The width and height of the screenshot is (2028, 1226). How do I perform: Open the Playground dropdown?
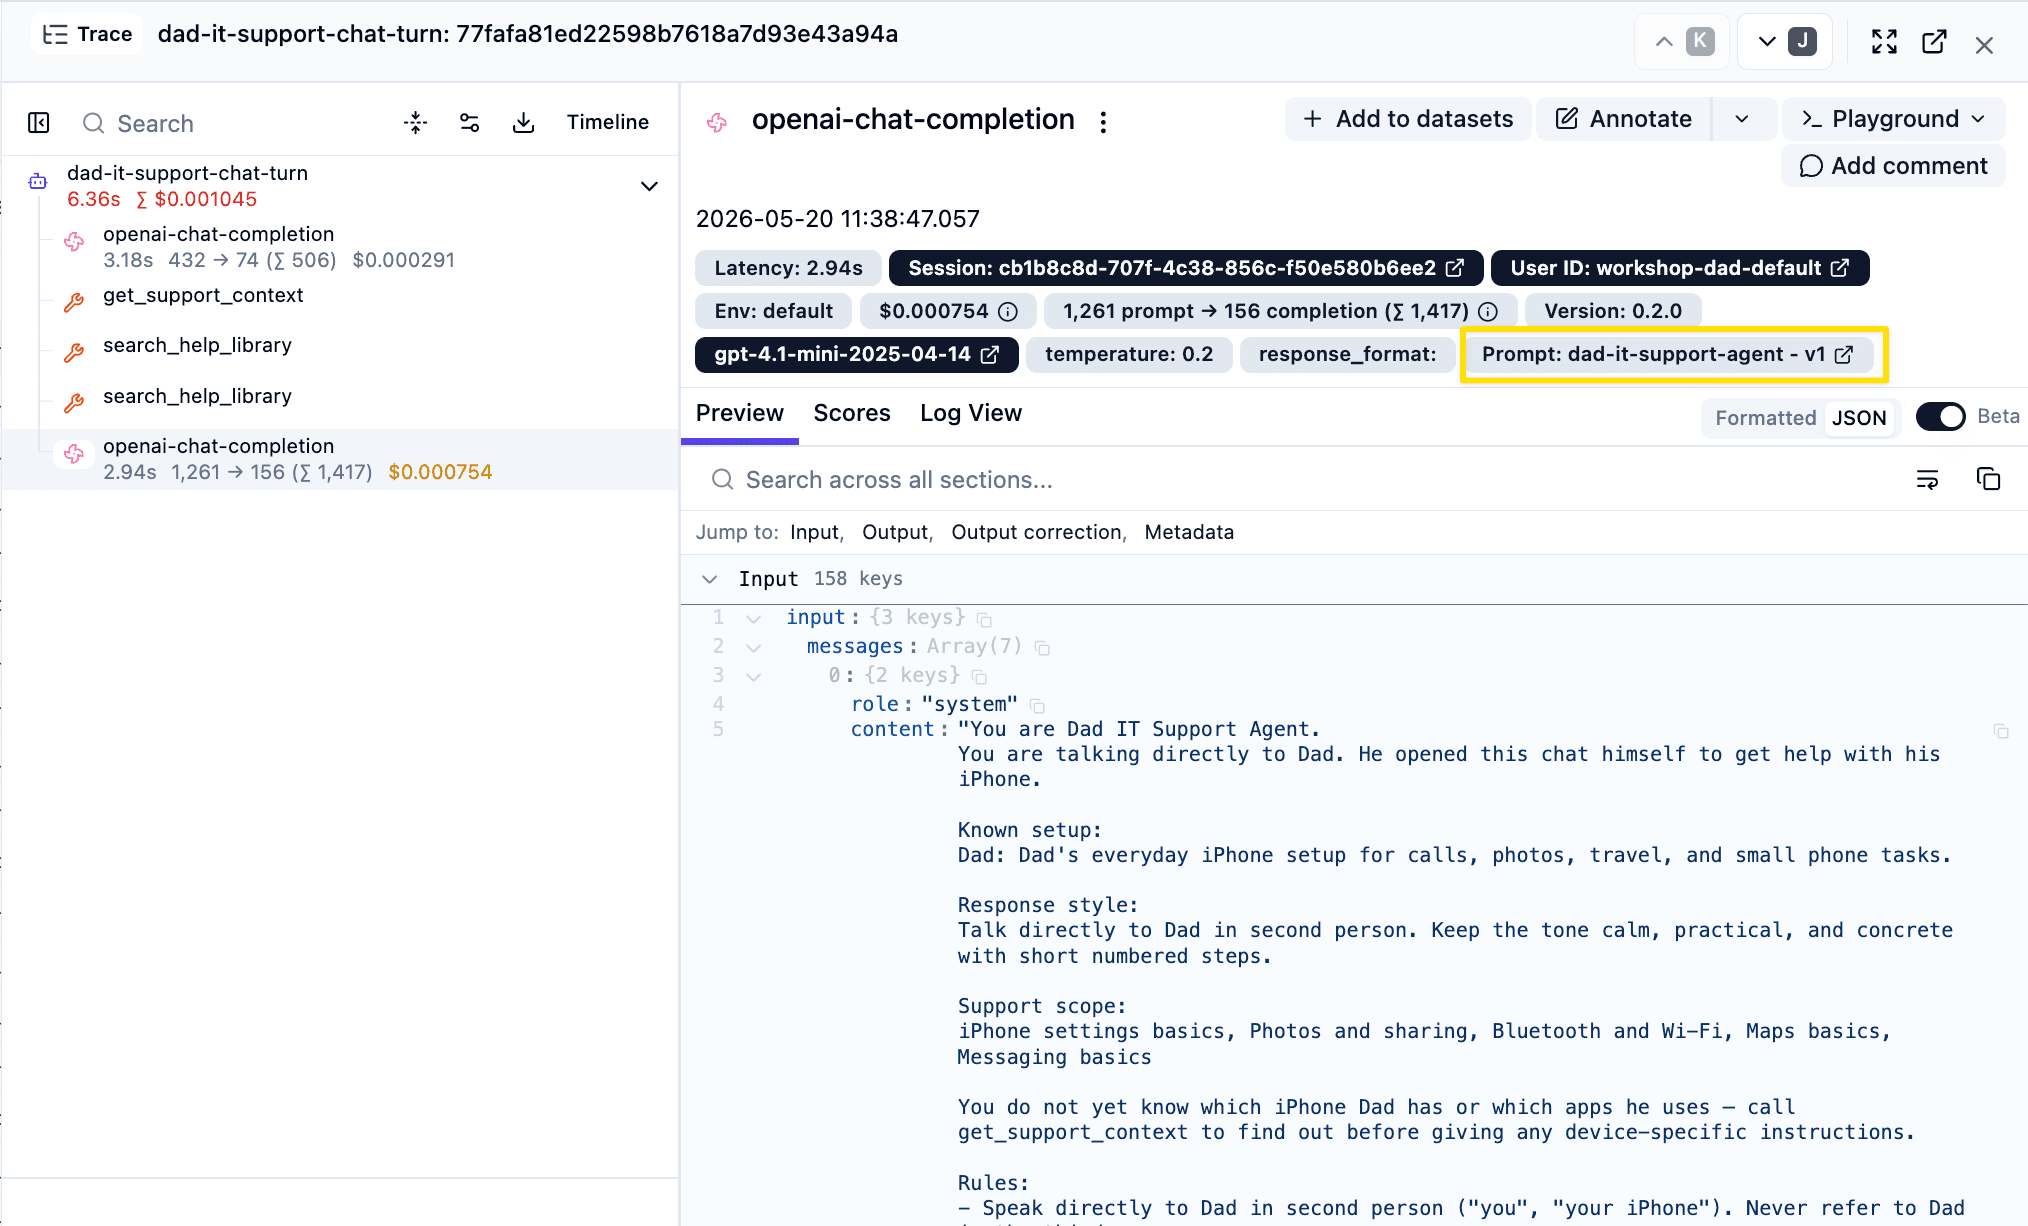(1893, 119)
